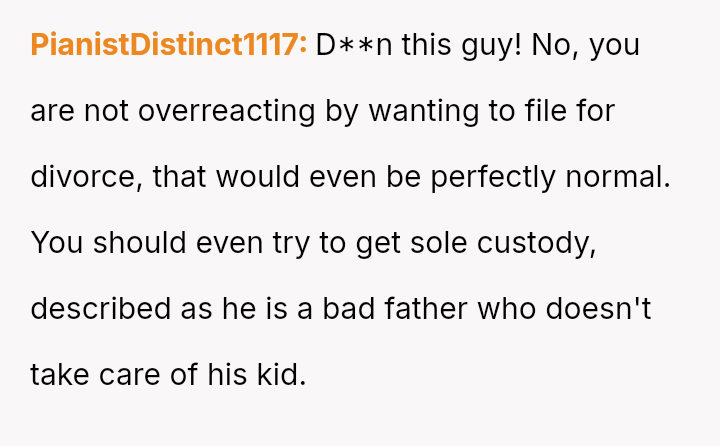Click the word "described" in the comment
Screen dimensions: 720x446
pos(100,309)
